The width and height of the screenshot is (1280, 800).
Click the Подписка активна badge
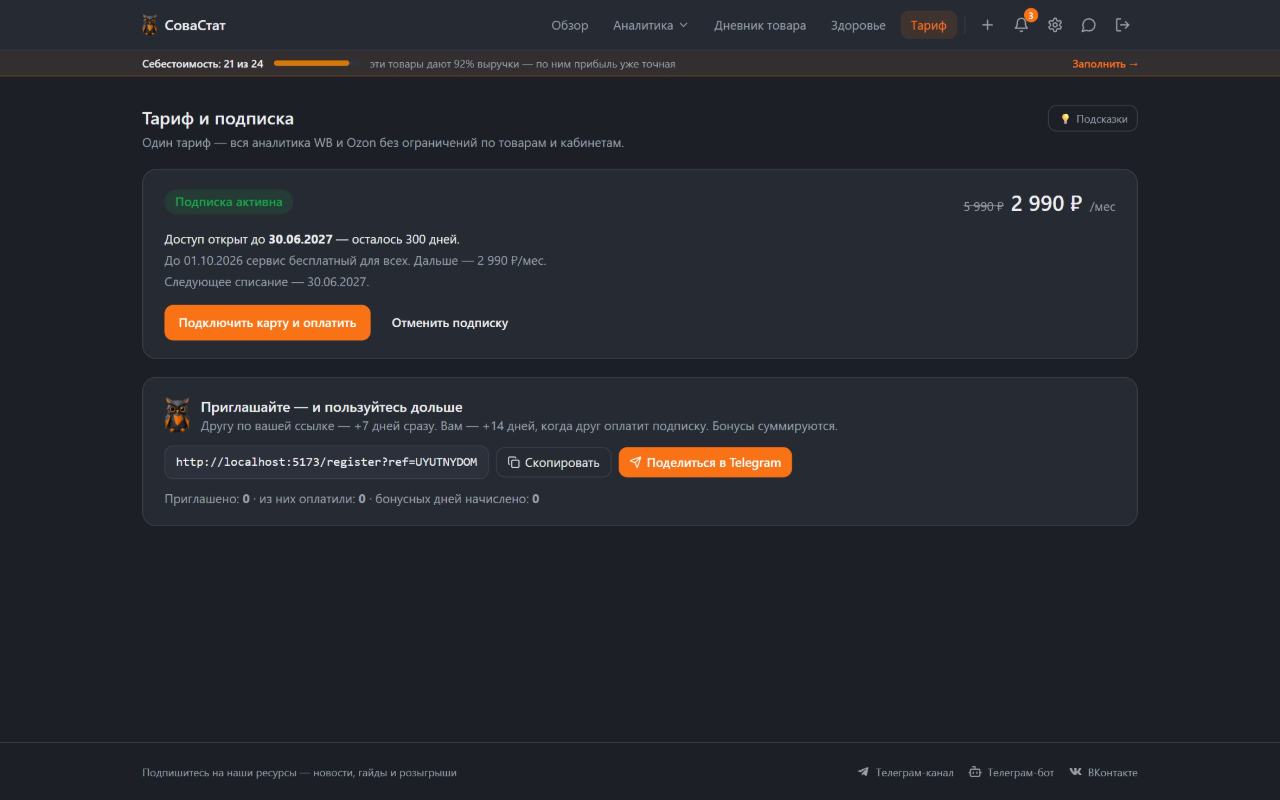pos(228,202)
